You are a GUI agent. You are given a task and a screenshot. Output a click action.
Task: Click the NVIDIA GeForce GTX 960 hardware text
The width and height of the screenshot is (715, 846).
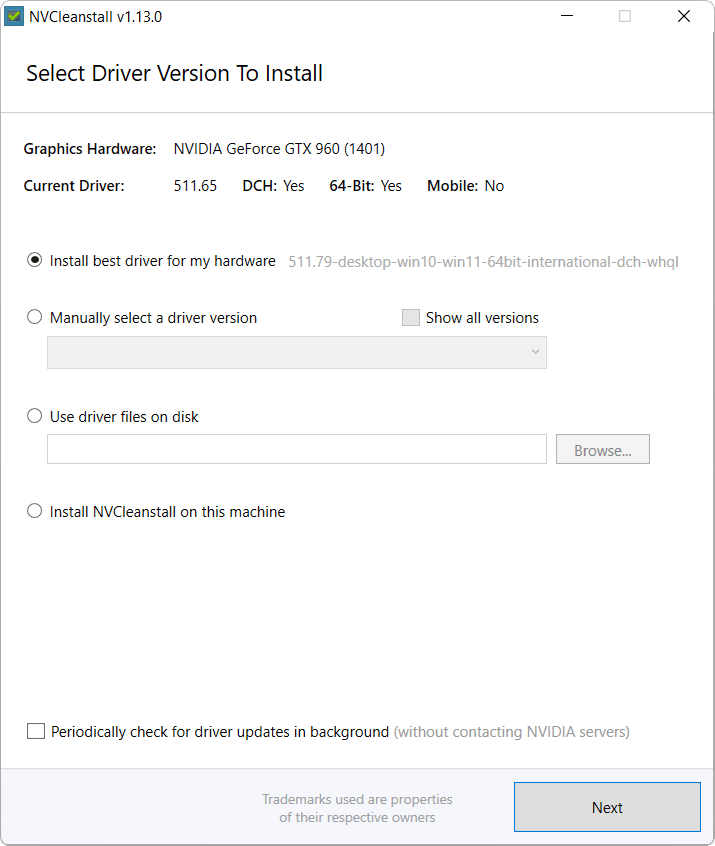(279, 149)
